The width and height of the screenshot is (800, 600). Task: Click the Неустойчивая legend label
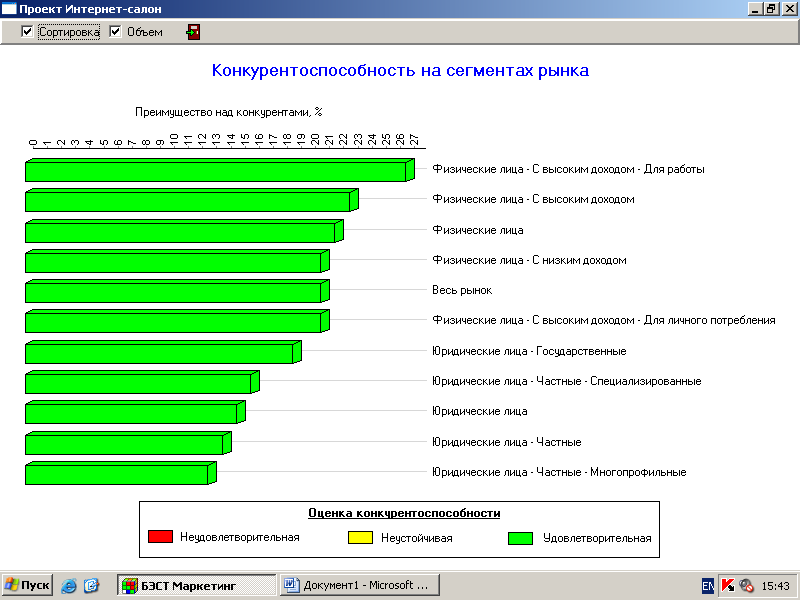click(417, 538)
